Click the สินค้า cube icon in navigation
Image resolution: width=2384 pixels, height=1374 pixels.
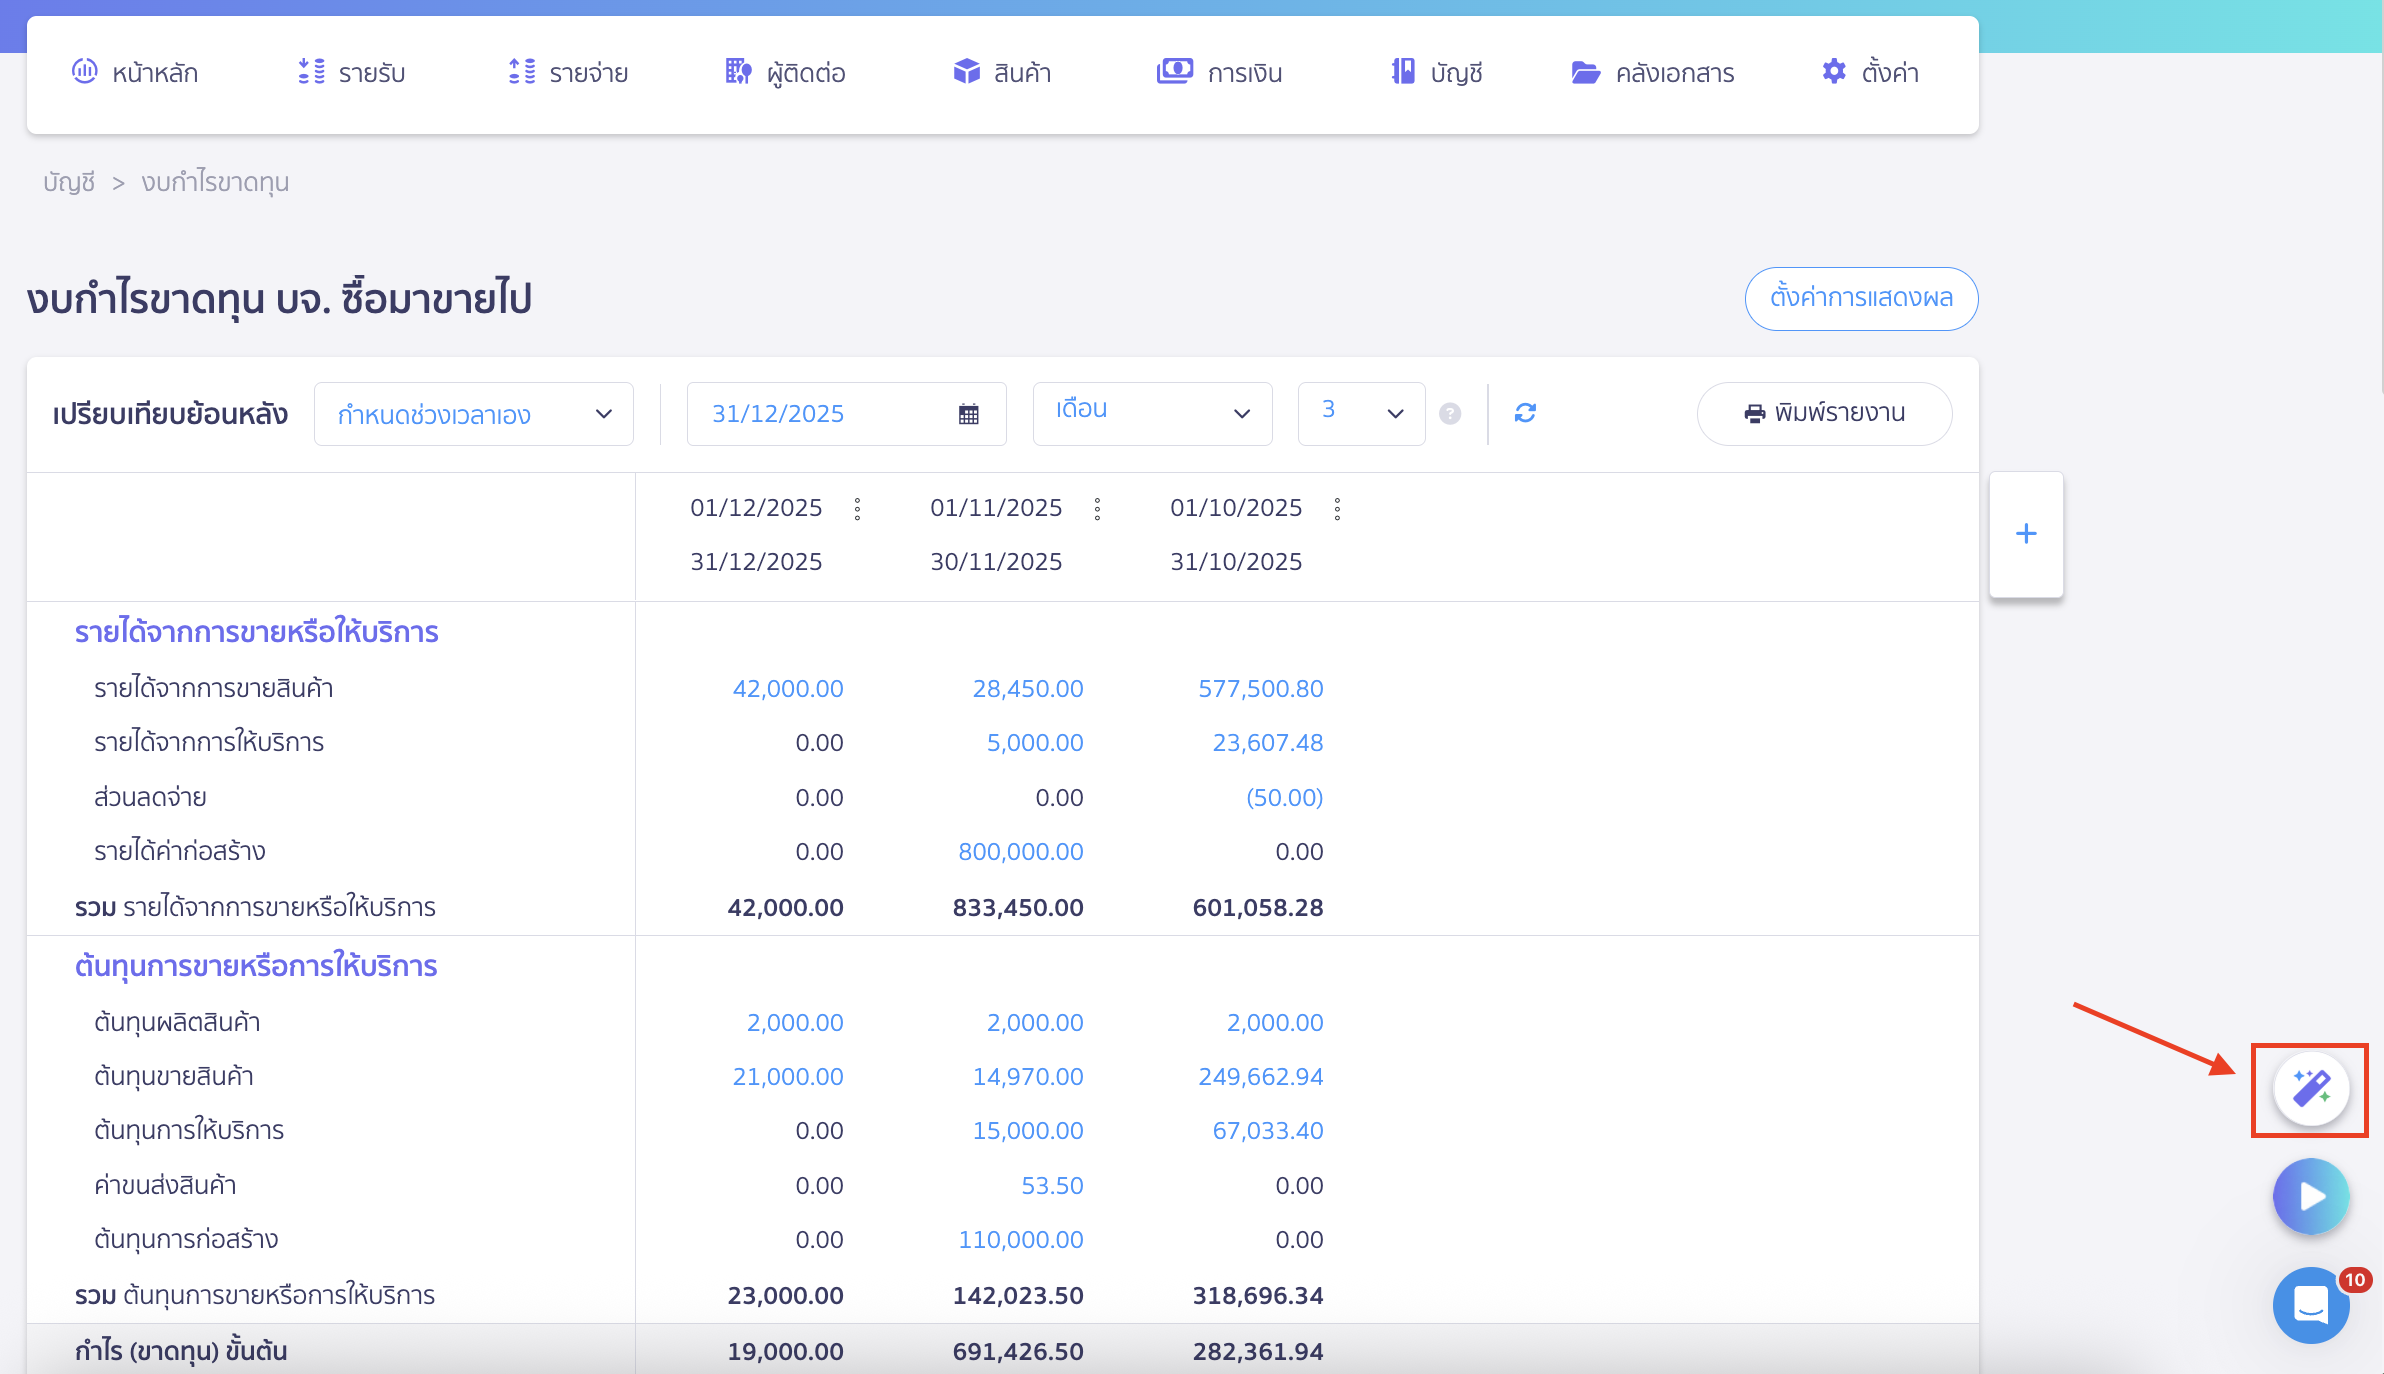coord(966,71)
